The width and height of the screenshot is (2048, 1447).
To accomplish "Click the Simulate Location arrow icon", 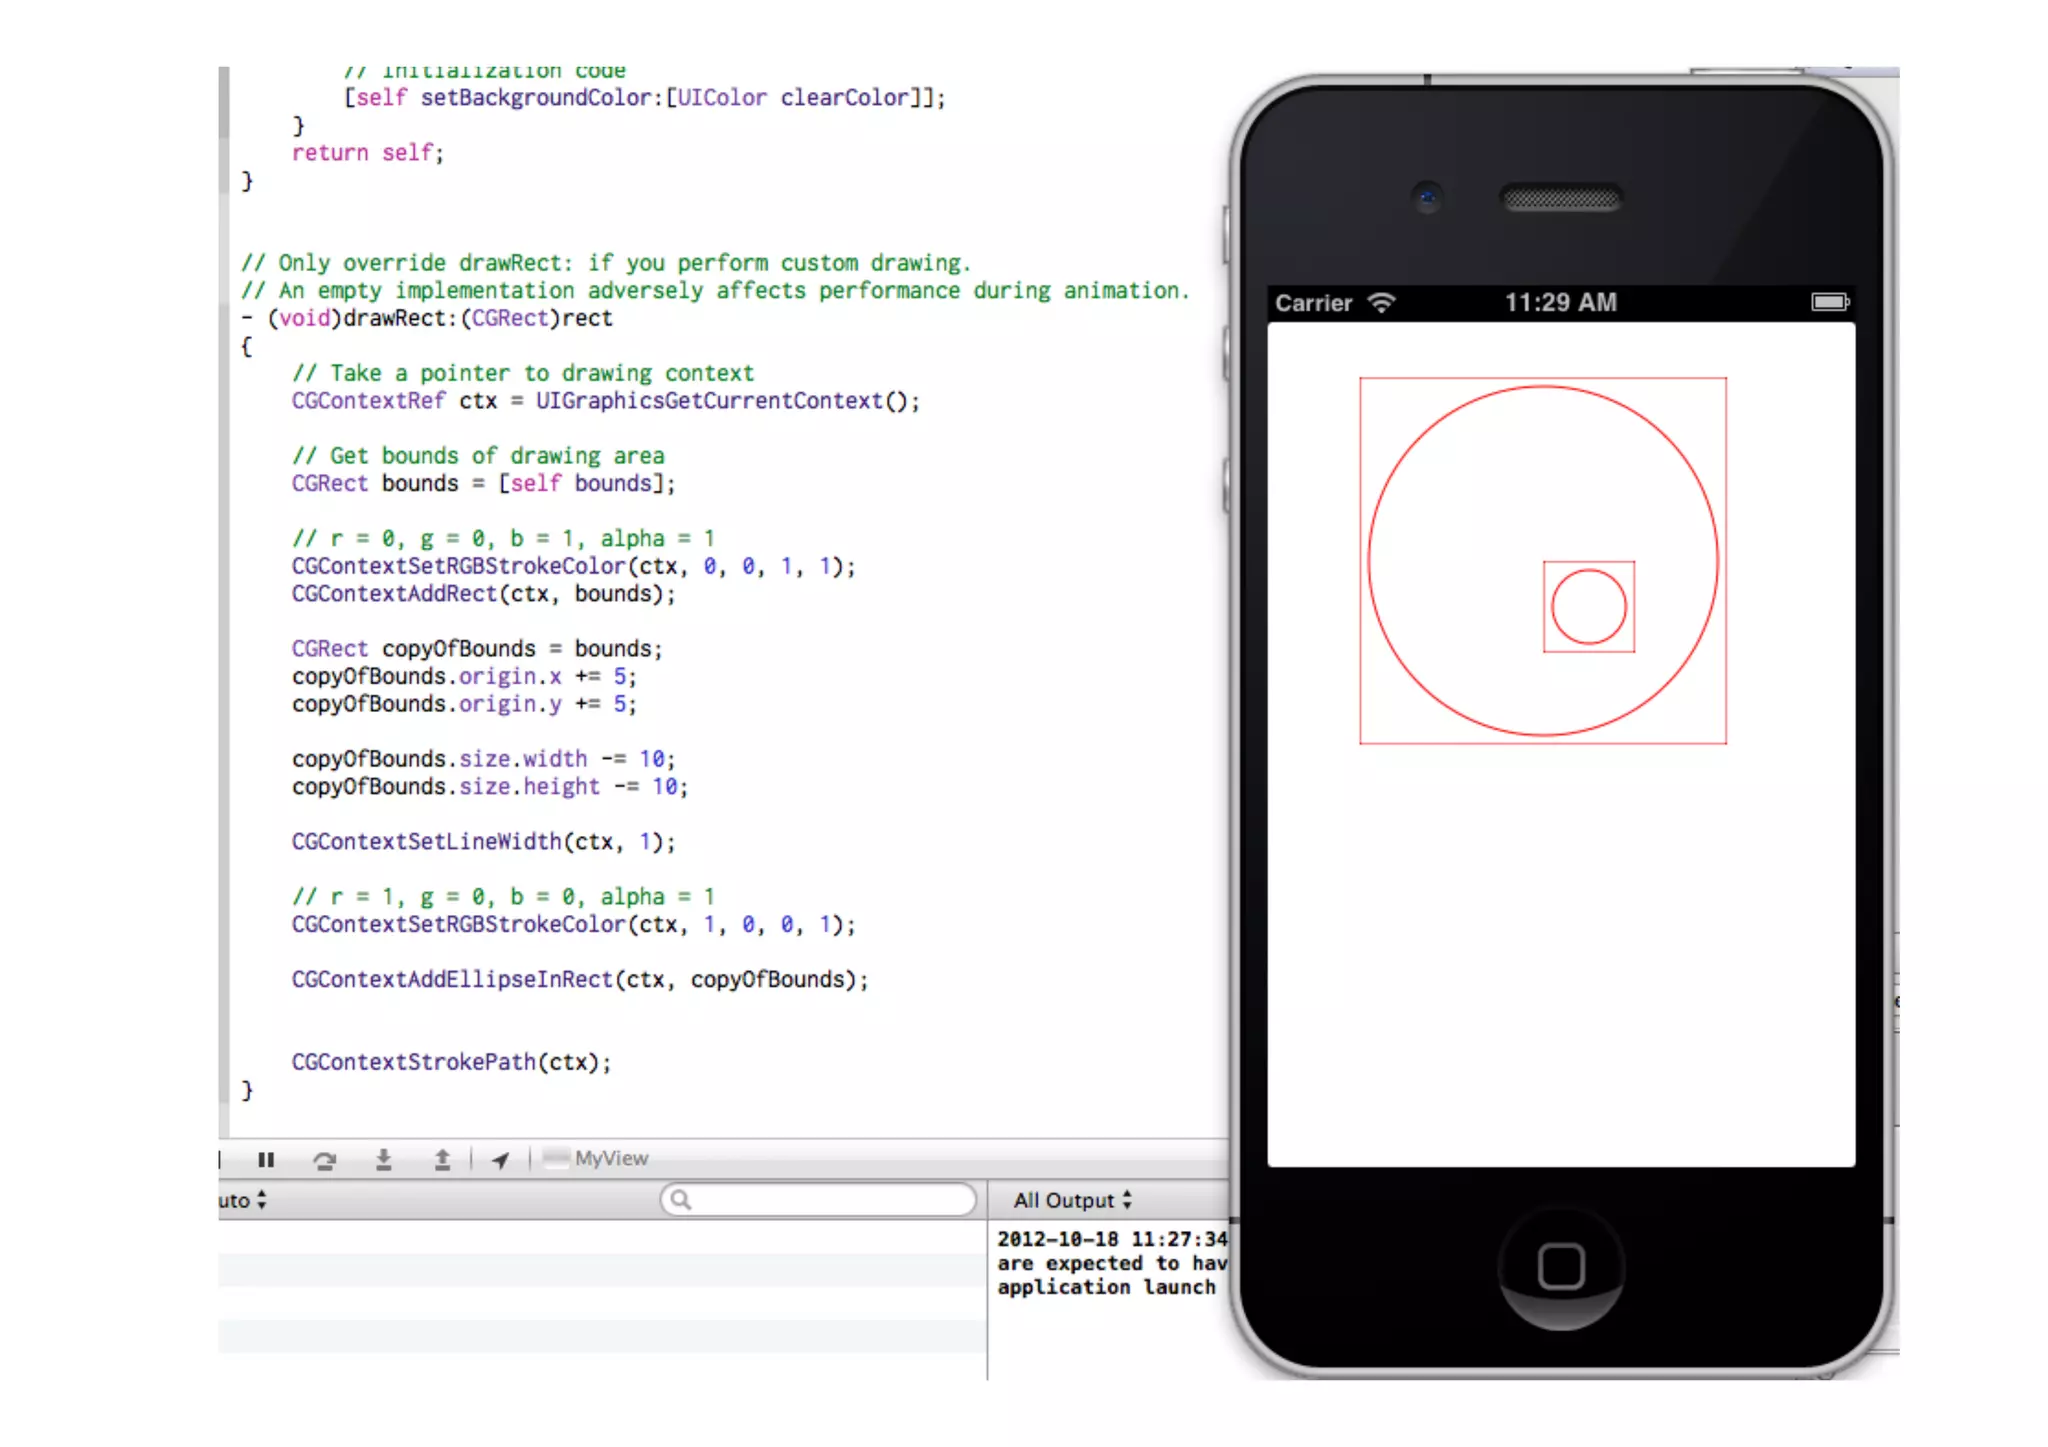I will (x=501, y=1159).
